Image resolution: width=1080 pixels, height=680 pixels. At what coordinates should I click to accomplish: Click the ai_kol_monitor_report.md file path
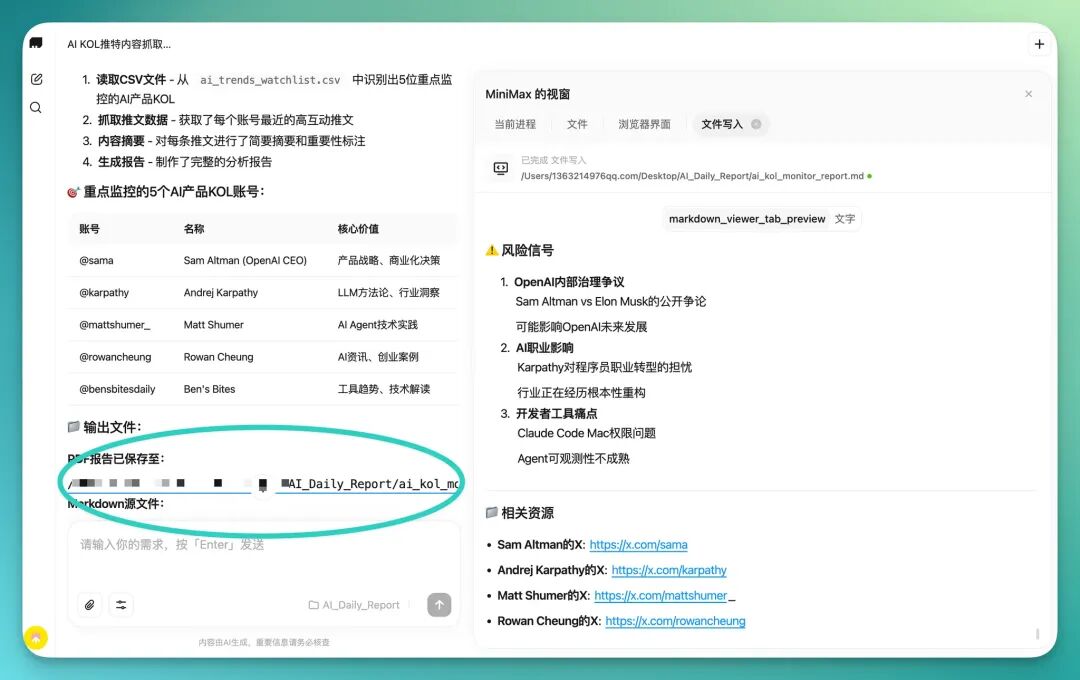click(692, 176)
